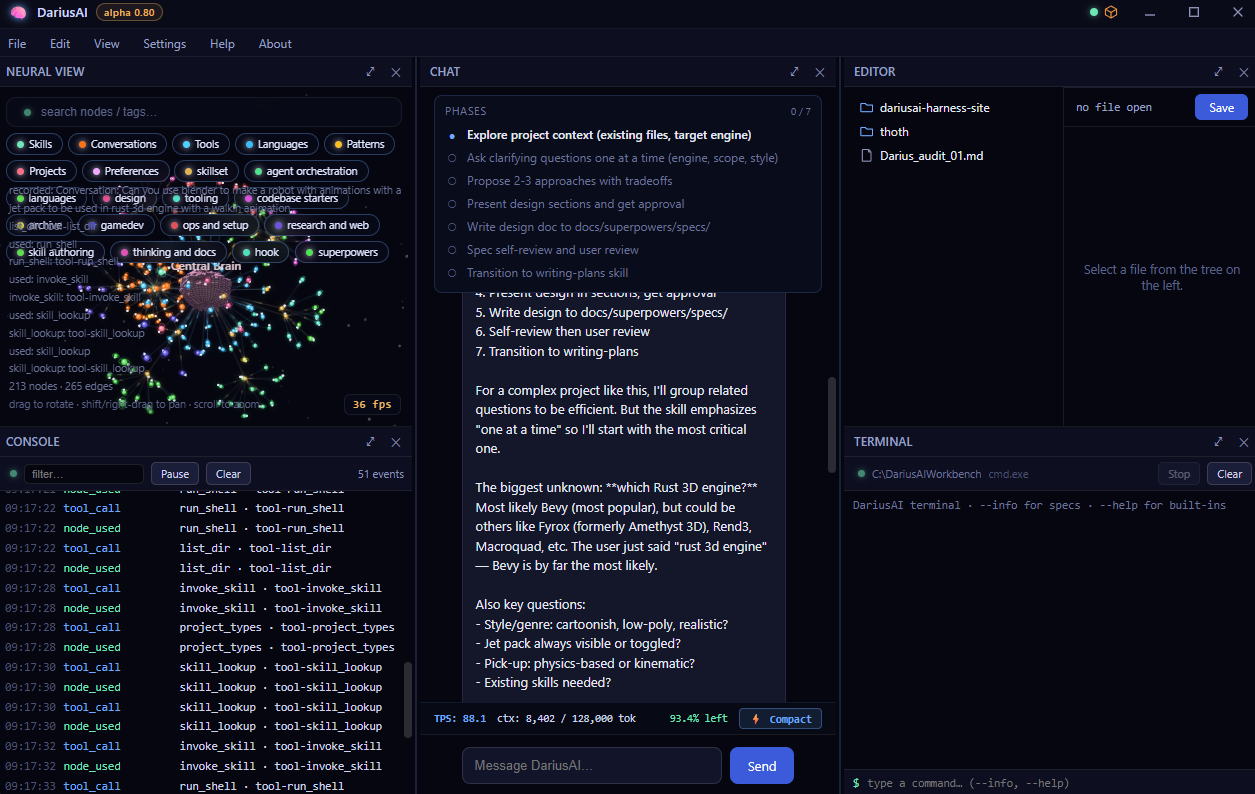
Task: Close the Chat panel
Action: pos(820,72)
